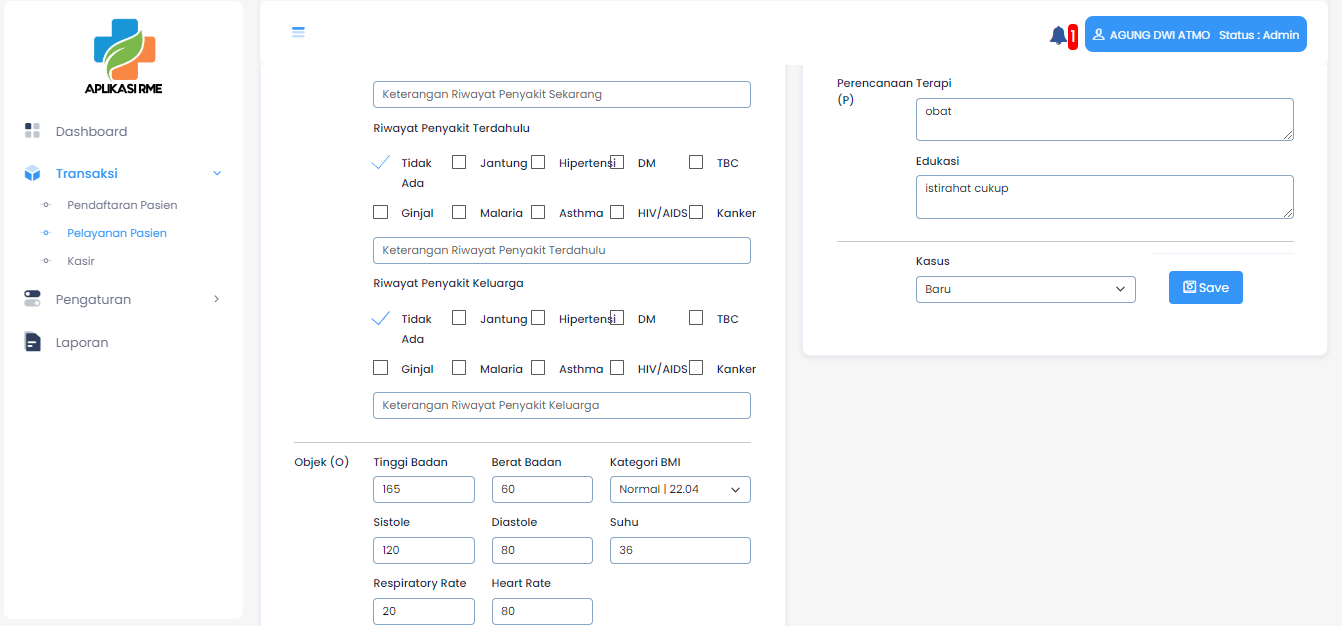This screenshot has height=626, width=1342.
Task: Click the Save button
Action: tap(1205, 287)
